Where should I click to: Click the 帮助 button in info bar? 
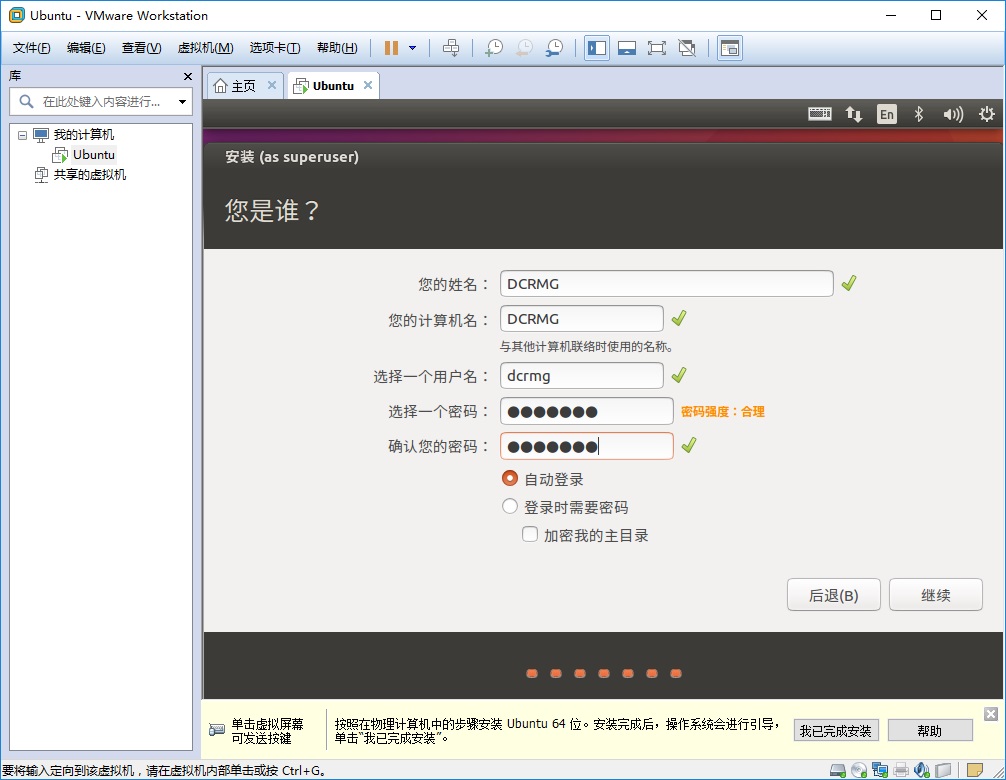click(930, 731)
